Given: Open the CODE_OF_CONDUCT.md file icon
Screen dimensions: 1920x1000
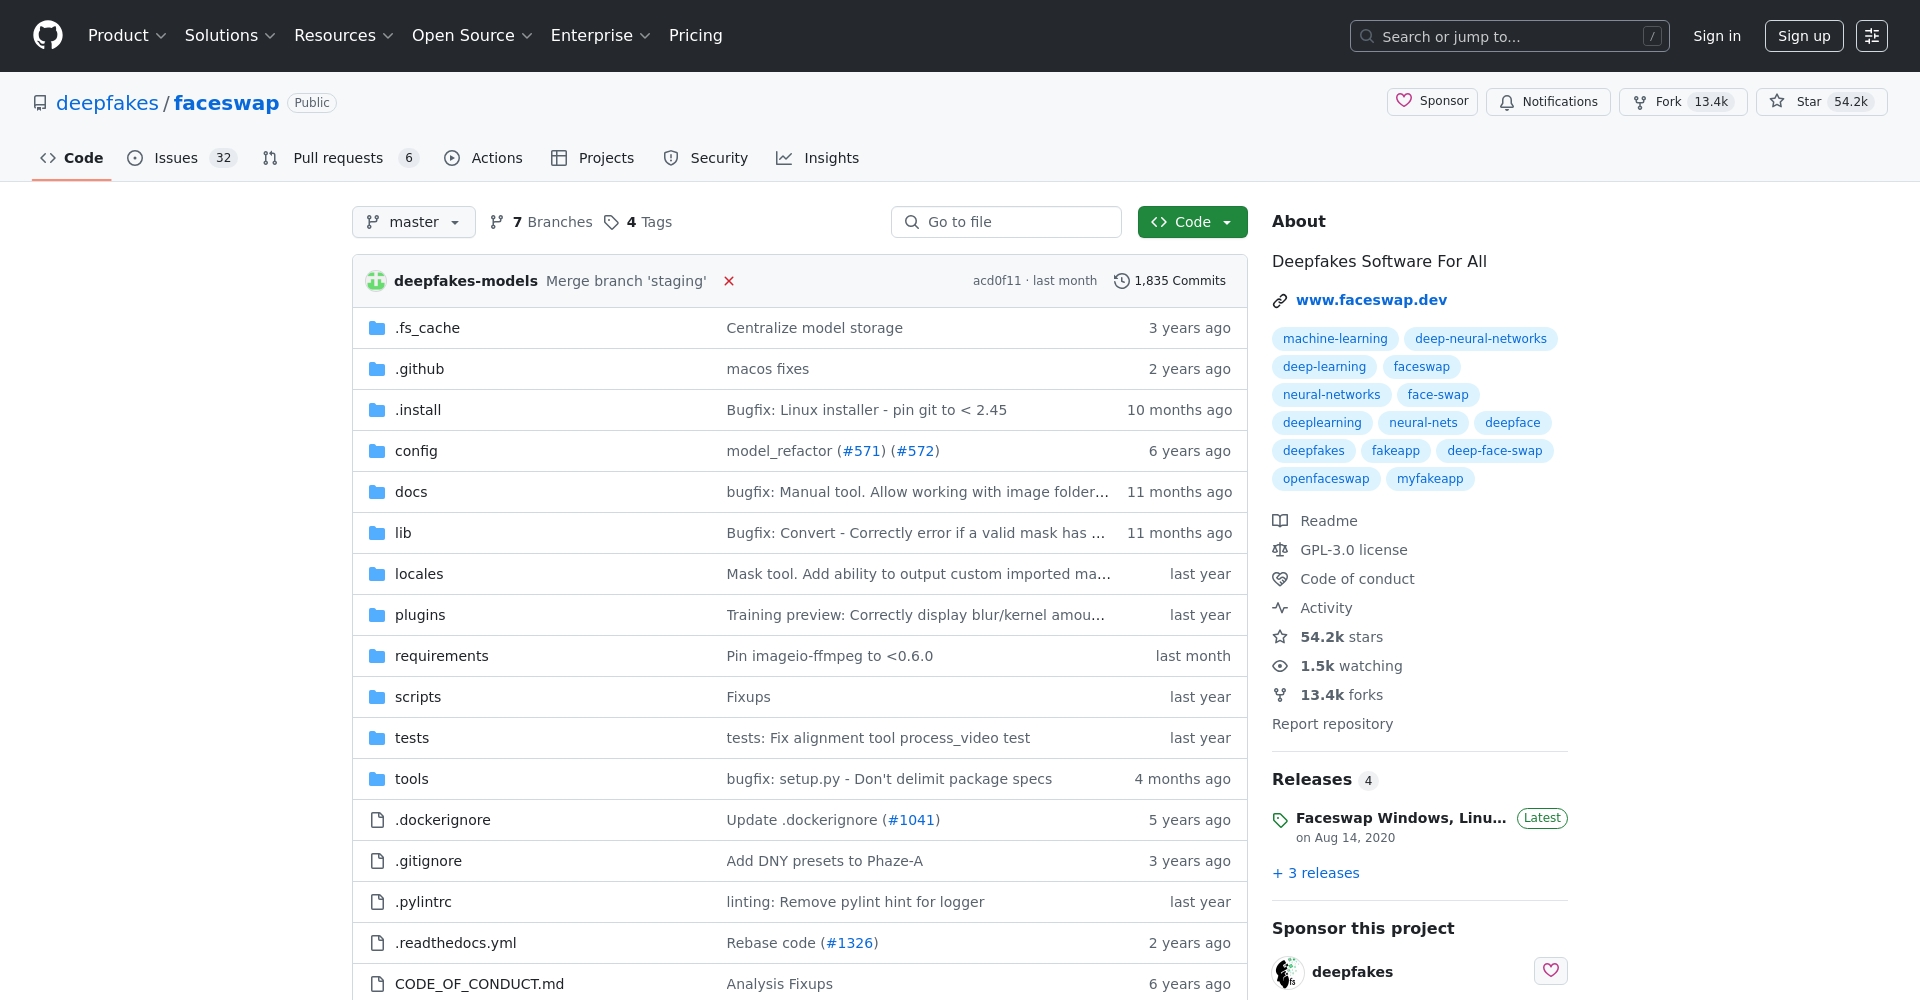Looking at the screenshot, I should (x=377, y=984).
